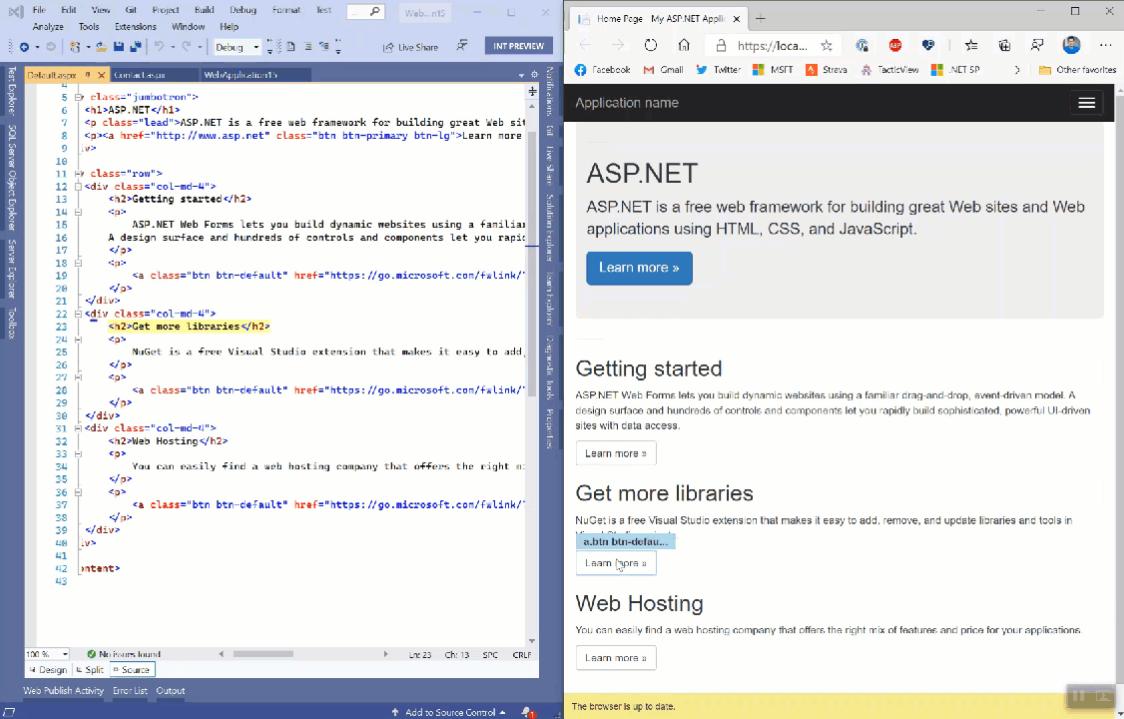1124x719 pixels.
Task: Open the Web Publish Activity tab
Action: [63, 691]
